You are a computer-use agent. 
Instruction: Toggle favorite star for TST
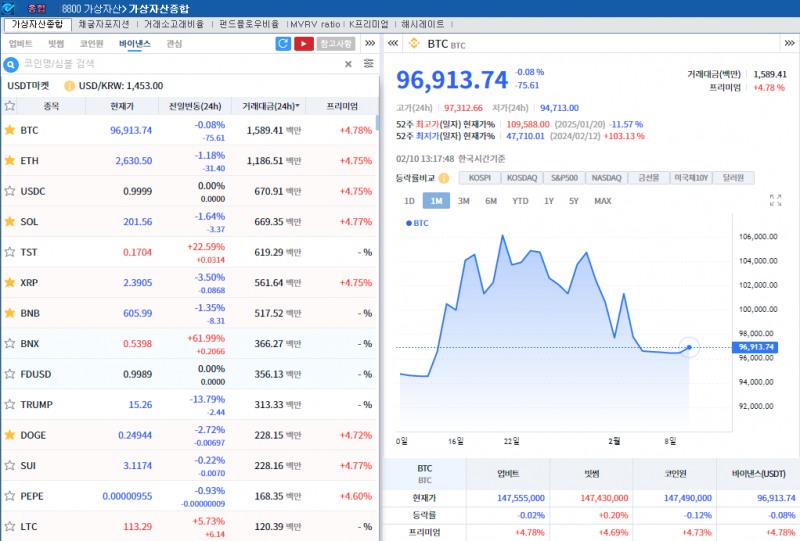(x=10, y=252)
